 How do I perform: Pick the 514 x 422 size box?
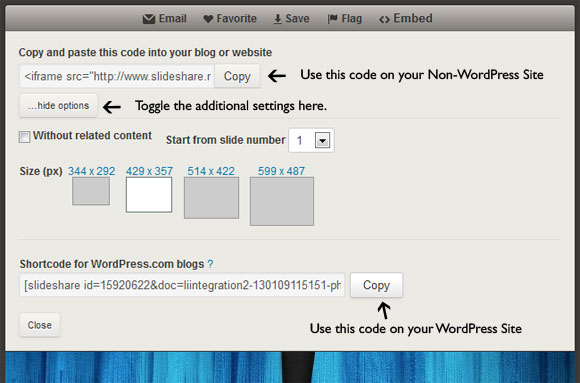[x=212, y=198]
